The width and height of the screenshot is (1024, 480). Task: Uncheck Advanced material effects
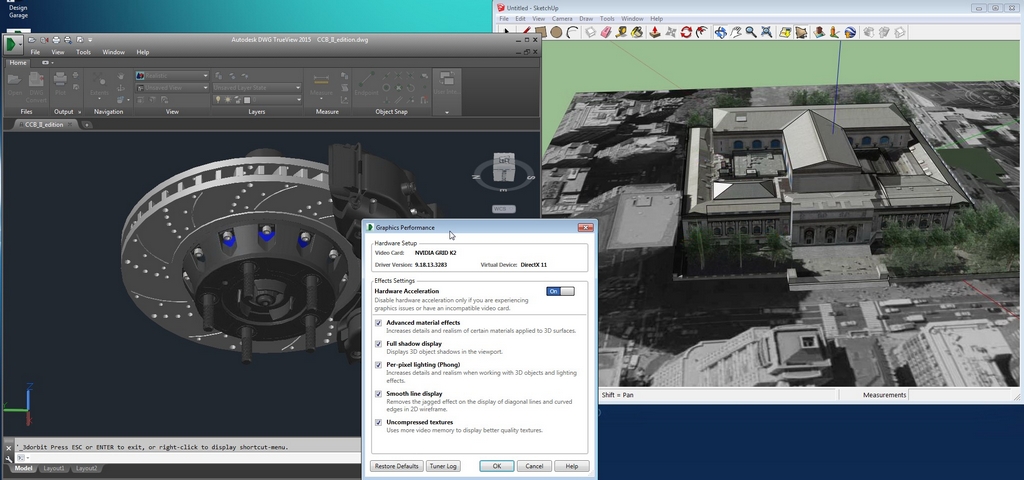coord(378,323)
